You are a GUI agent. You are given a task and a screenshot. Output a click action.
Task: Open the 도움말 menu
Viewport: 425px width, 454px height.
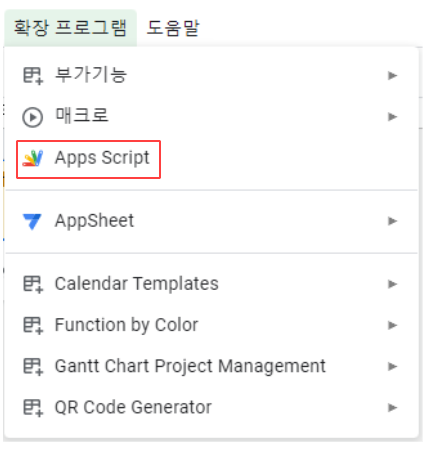coord(173,28)
